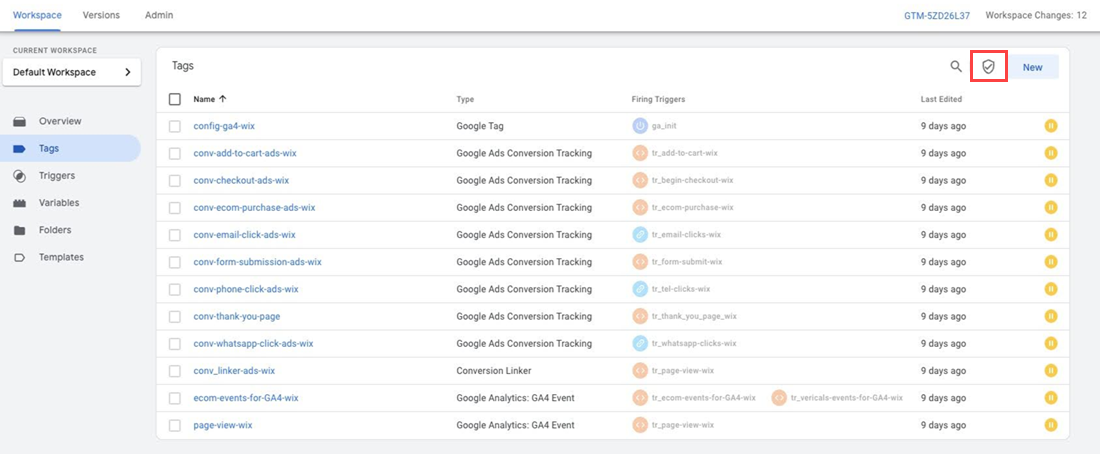Viewport: 1100px width, 454px height.
Task: Open Variables in the sidebar
Action: [59, 203]
